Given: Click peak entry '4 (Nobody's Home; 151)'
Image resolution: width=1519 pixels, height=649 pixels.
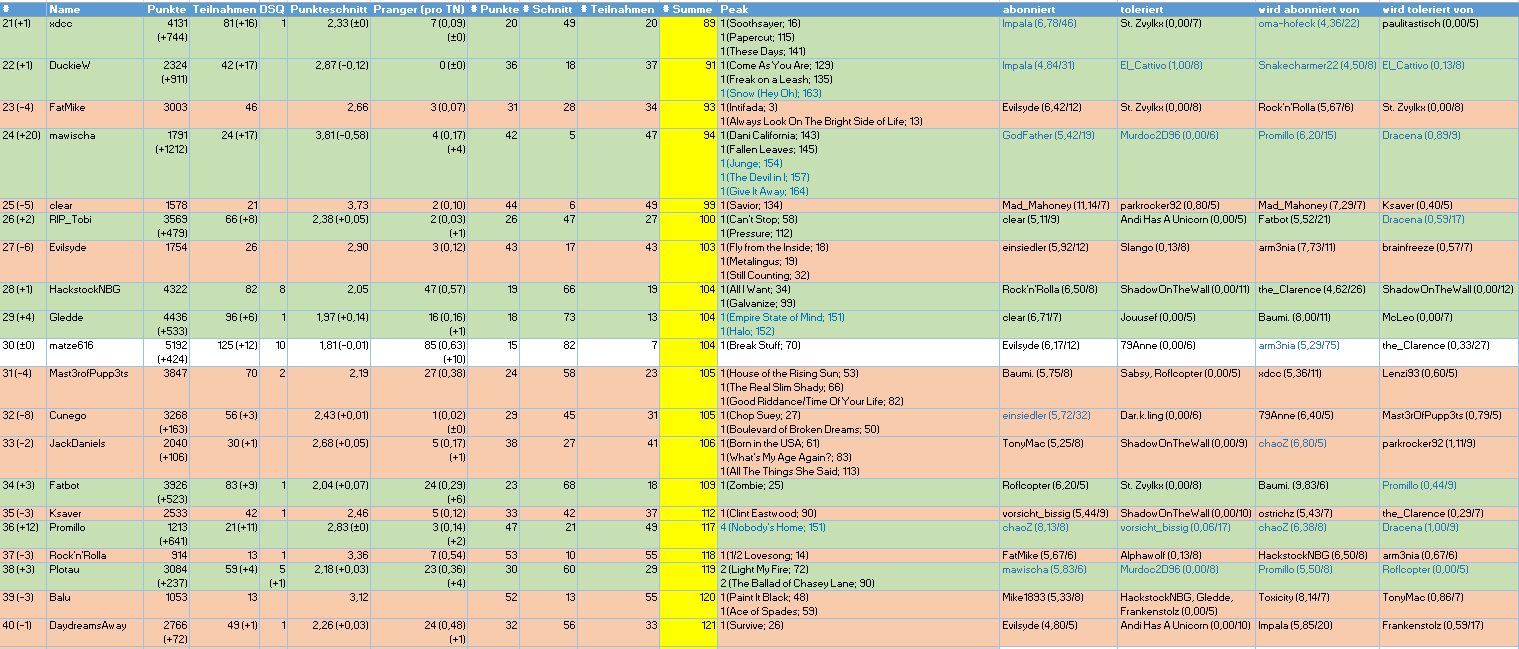Looking at the screenshot, I should (773, 527).
